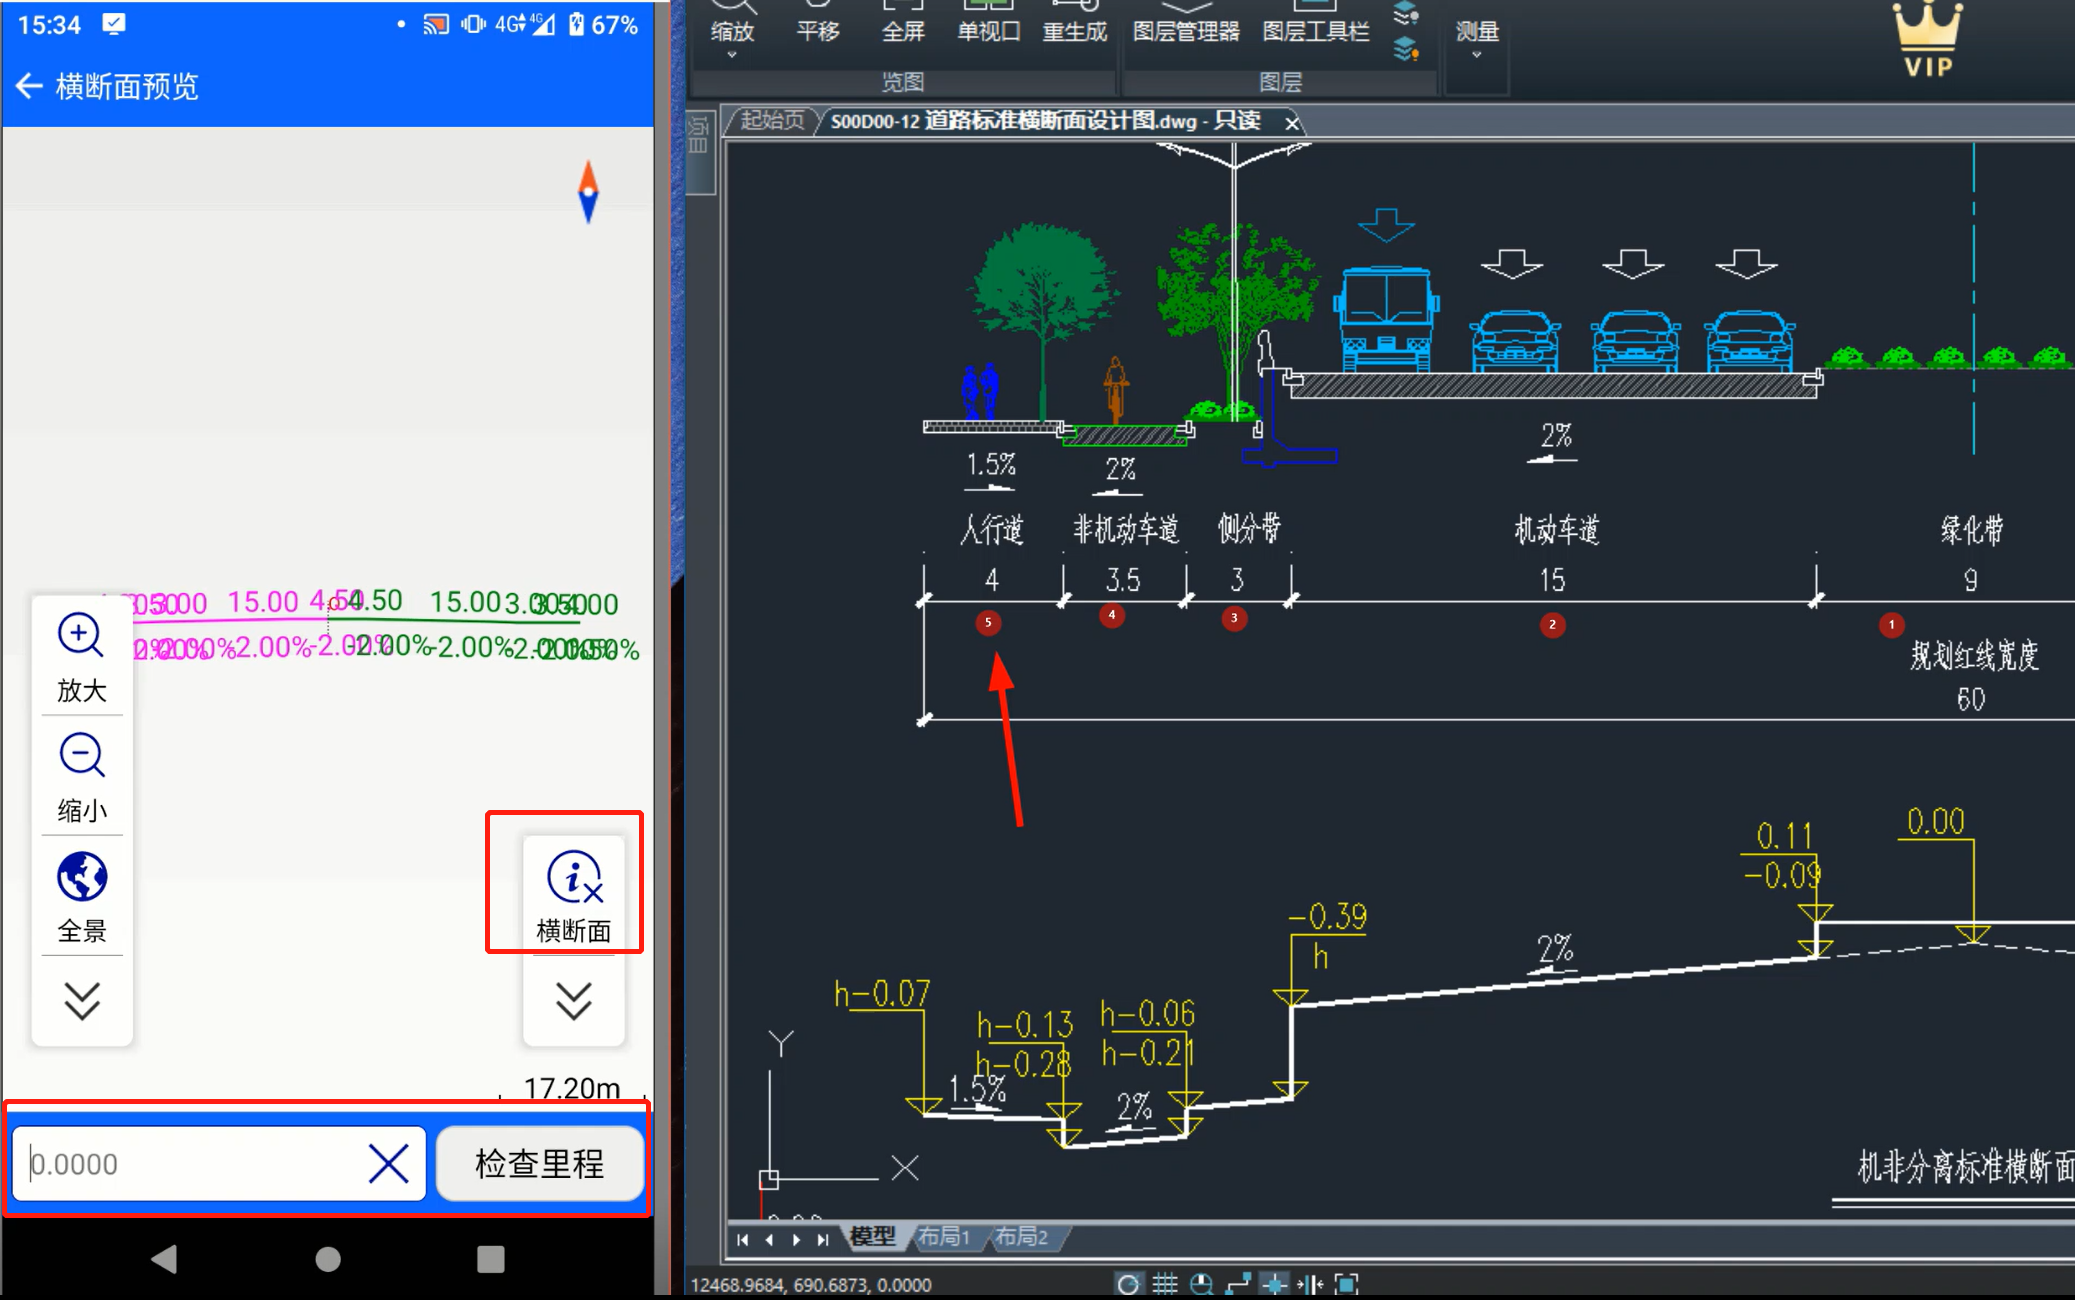Go back from 横断面预览 screen
Screen dimensions: 2075x1300
[29, 87]
